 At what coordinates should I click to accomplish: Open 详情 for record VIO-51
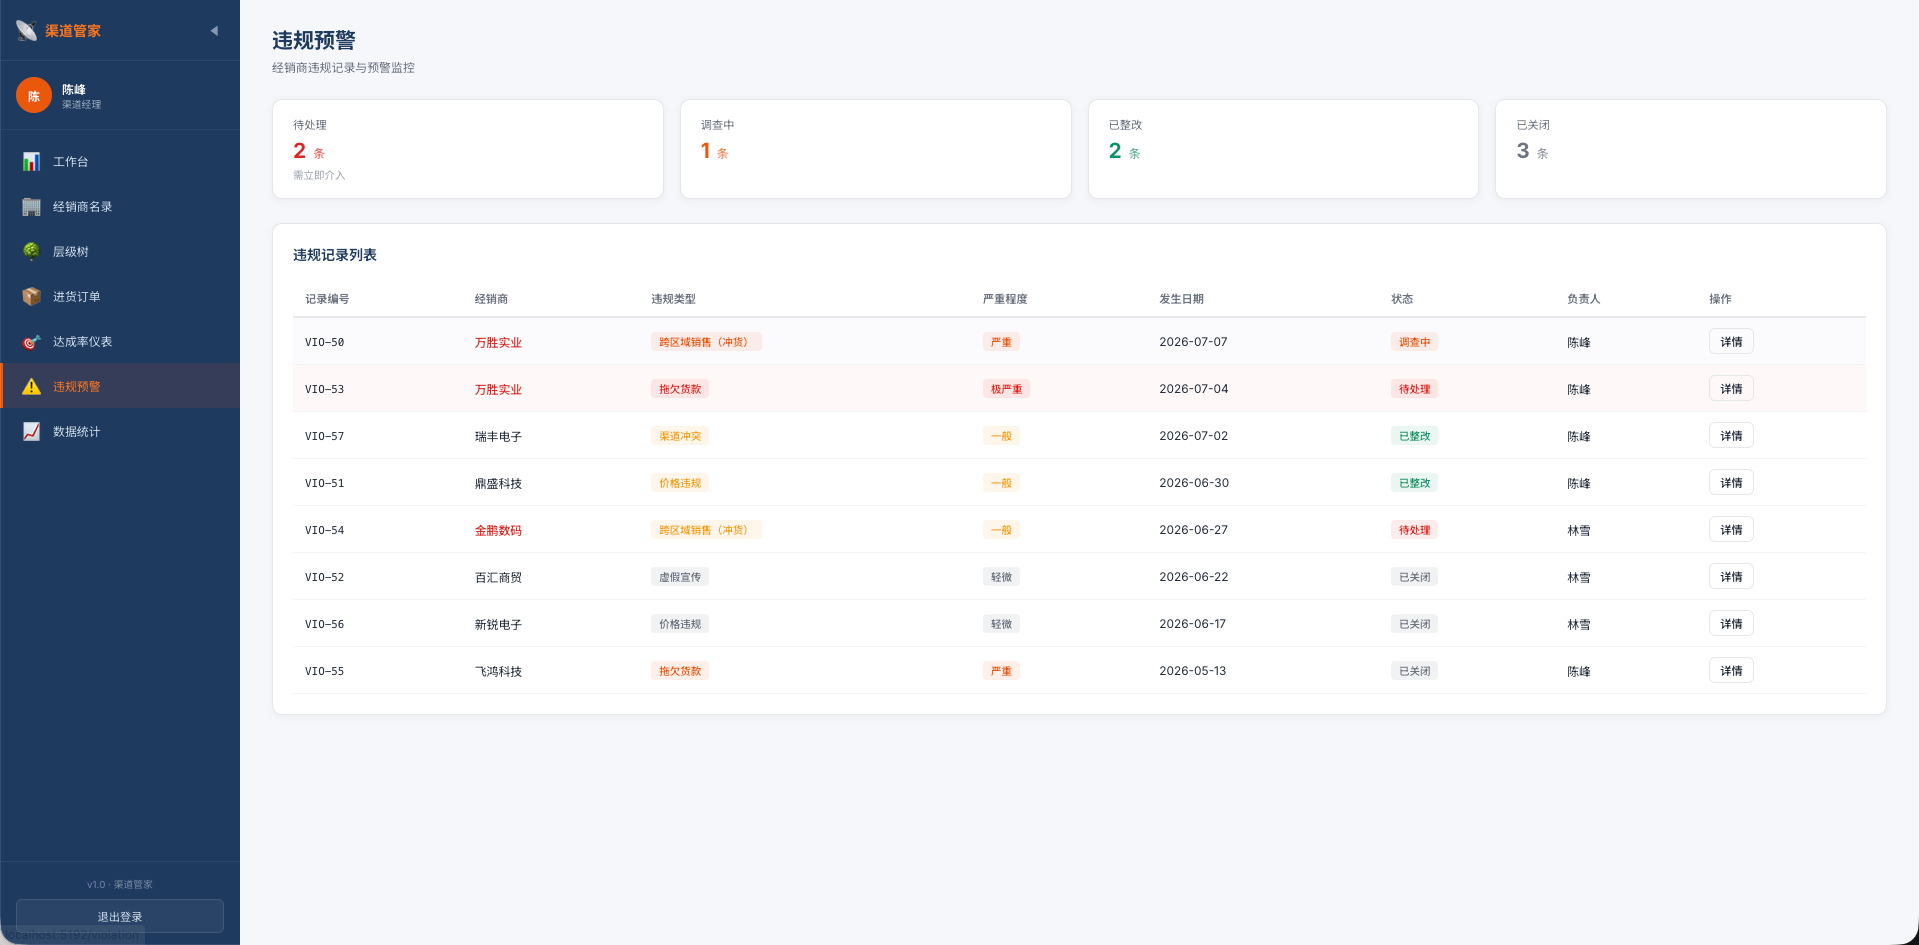(1731, 483)
